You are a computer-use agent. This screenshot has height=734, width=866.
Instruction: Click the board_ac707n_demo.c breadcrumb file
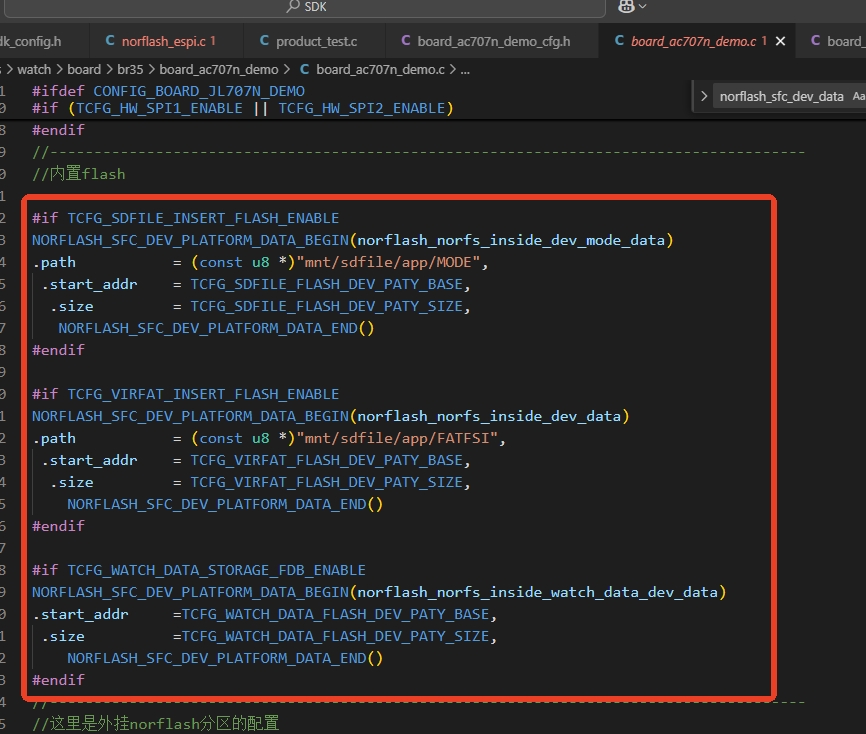click(x=381, y=70)
